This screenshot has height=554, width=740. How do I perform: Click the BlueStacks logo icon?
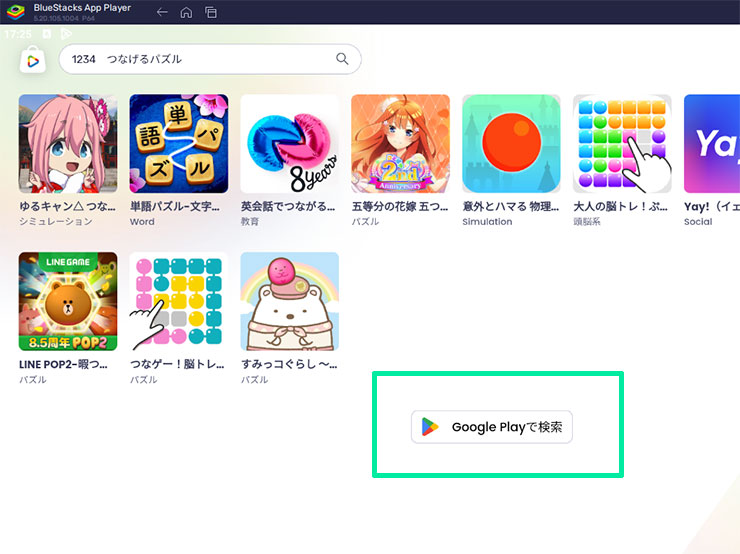[15, 12]
